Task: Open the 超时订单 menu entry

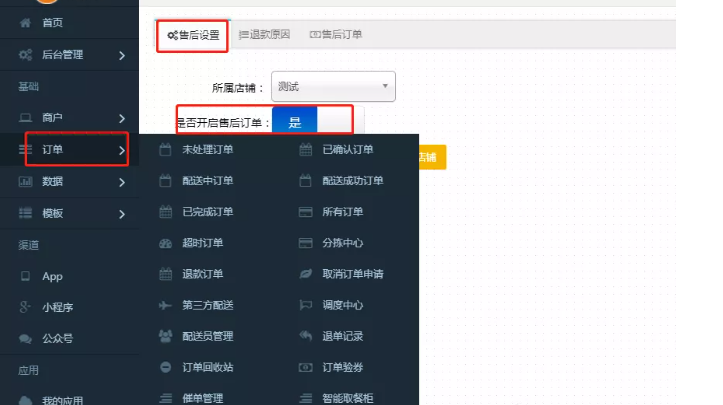Action: (202, 243)
